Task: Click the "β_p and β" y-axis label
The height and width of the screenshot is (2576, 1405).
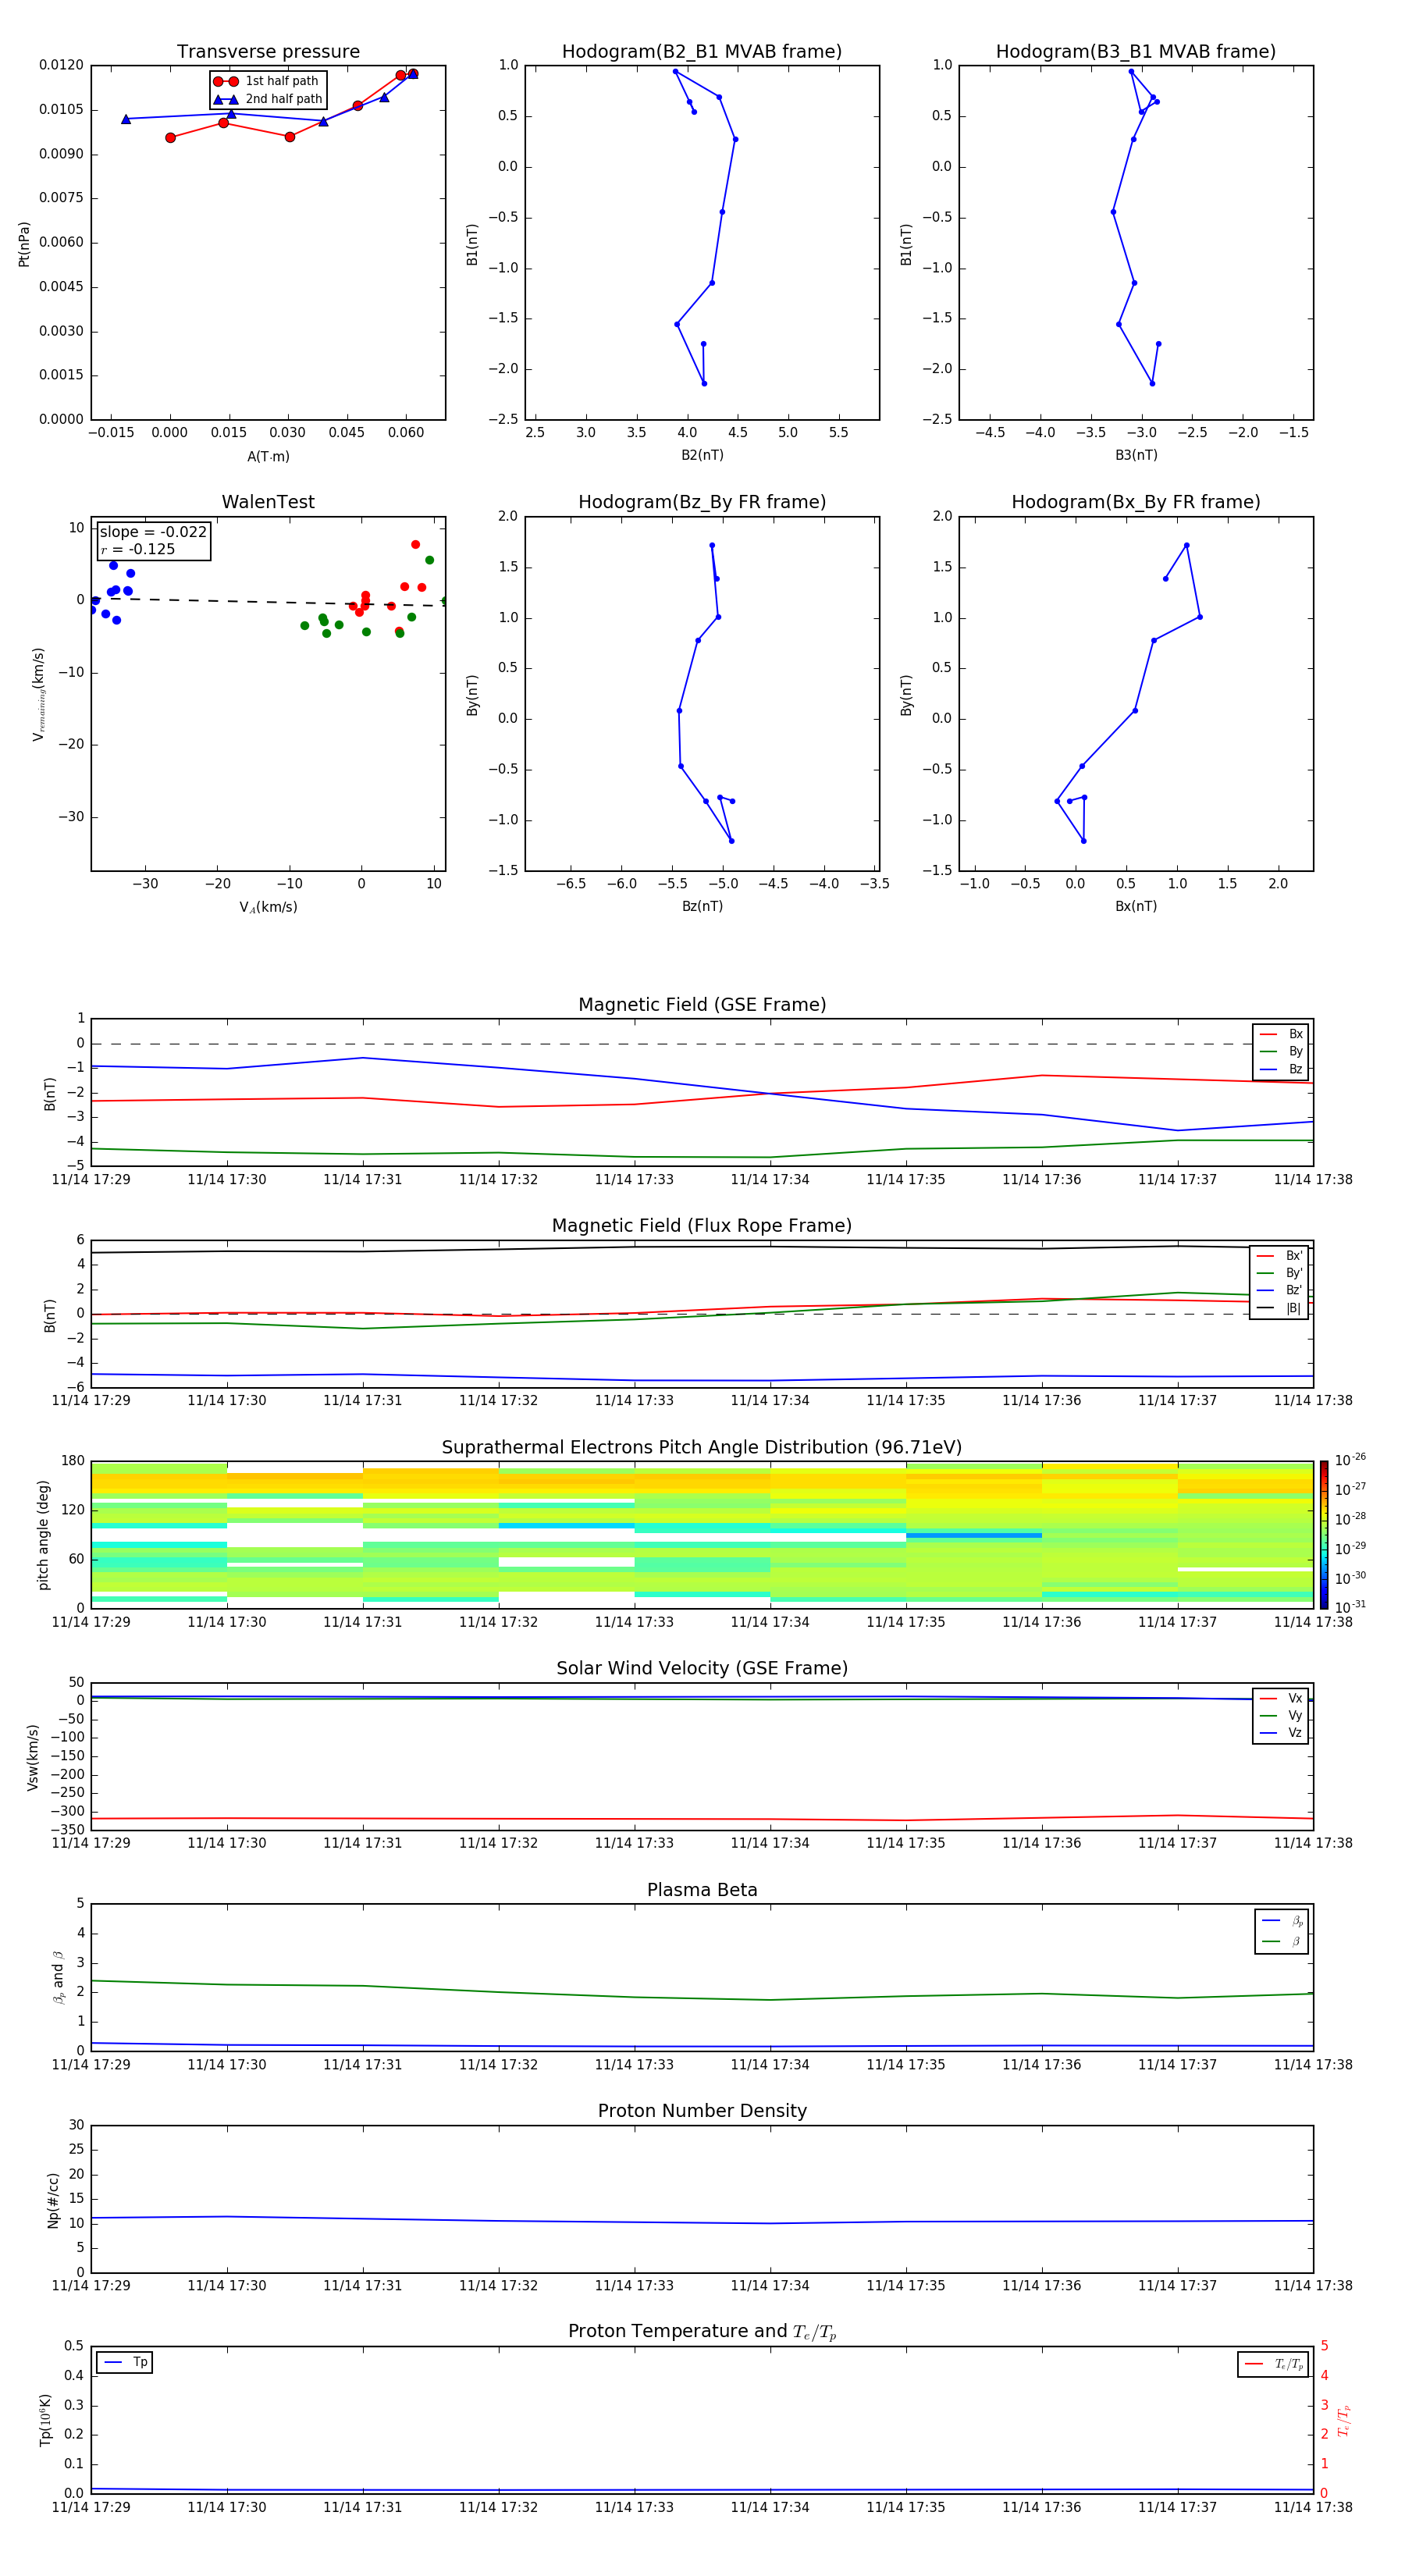Action: point(58,1977)
